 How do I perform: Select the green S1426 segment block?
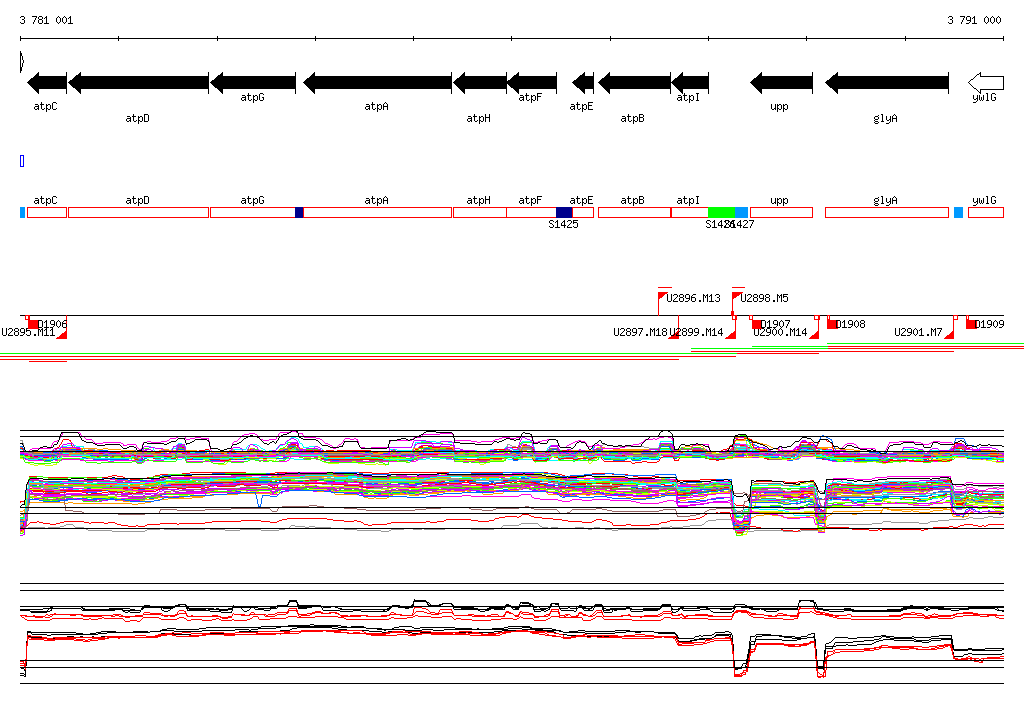pyautogui.click(x=722, y=212)
